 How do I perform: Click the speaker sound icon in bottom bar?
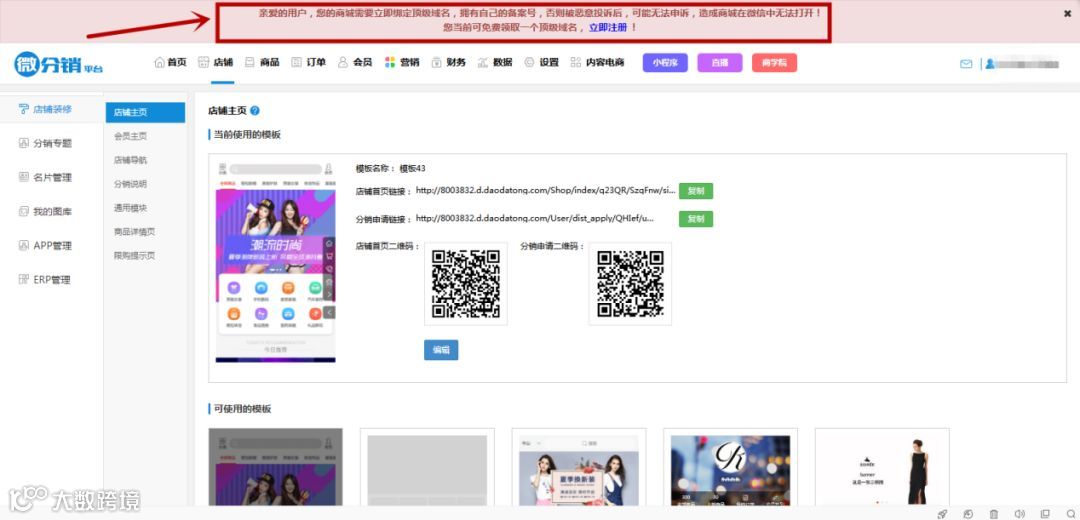tap(1019, 513)
